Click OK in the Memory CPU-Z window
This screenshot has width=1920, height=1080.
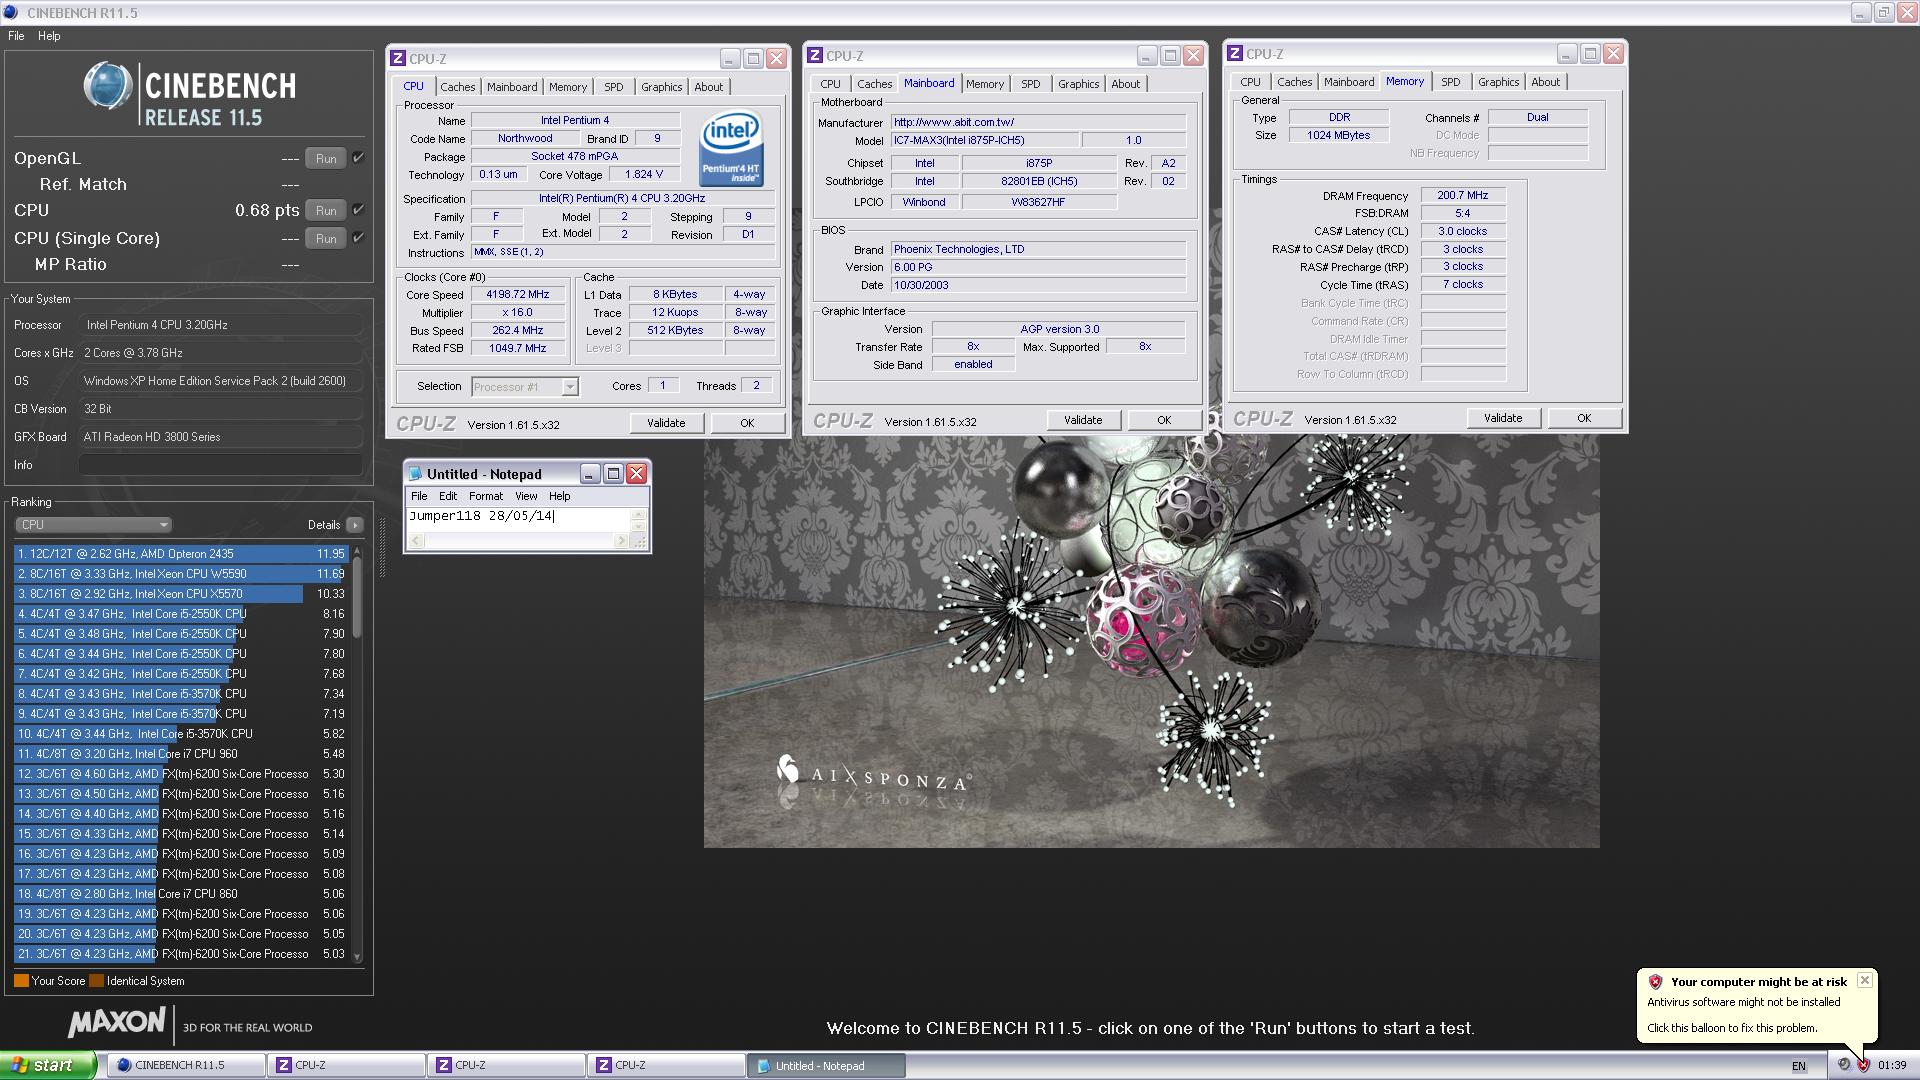point(1584,418)
